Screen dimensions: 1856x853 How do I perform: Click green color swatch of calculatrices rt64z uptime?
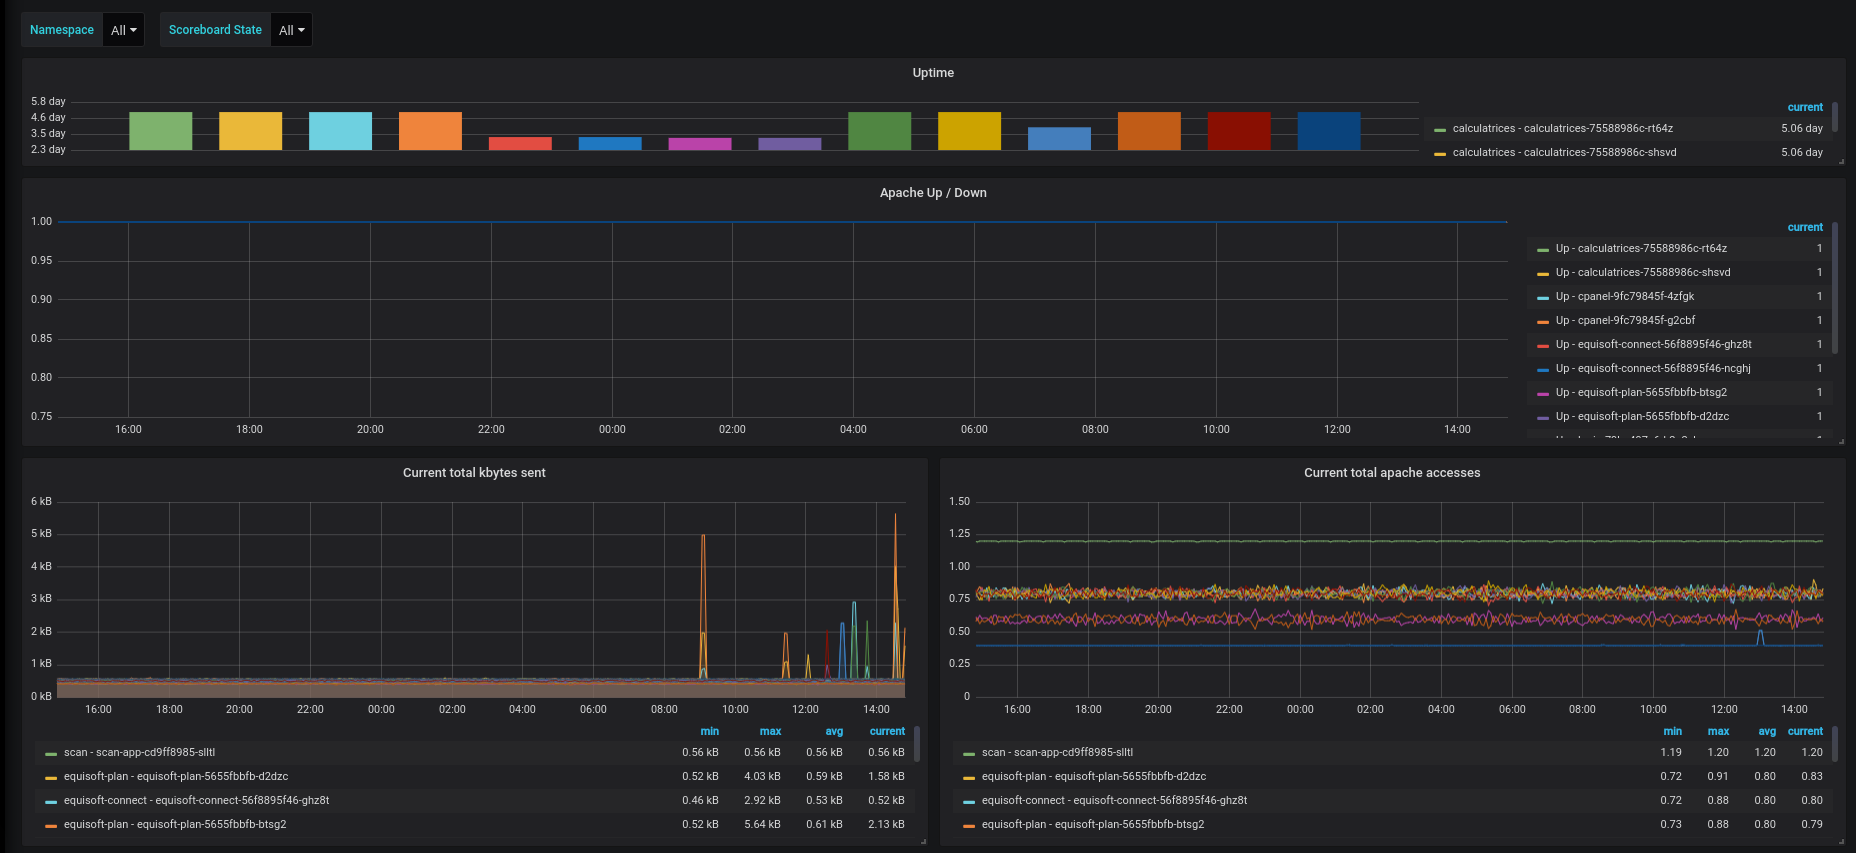click(x=1440, y=130)
